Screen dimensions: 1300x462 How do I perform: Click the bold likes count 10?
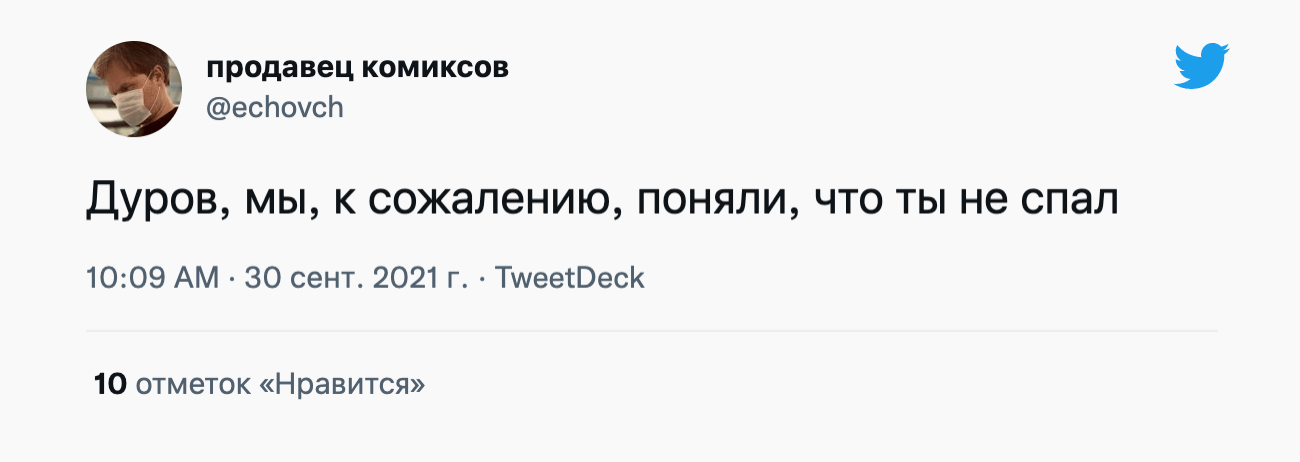tap(109, 384)
